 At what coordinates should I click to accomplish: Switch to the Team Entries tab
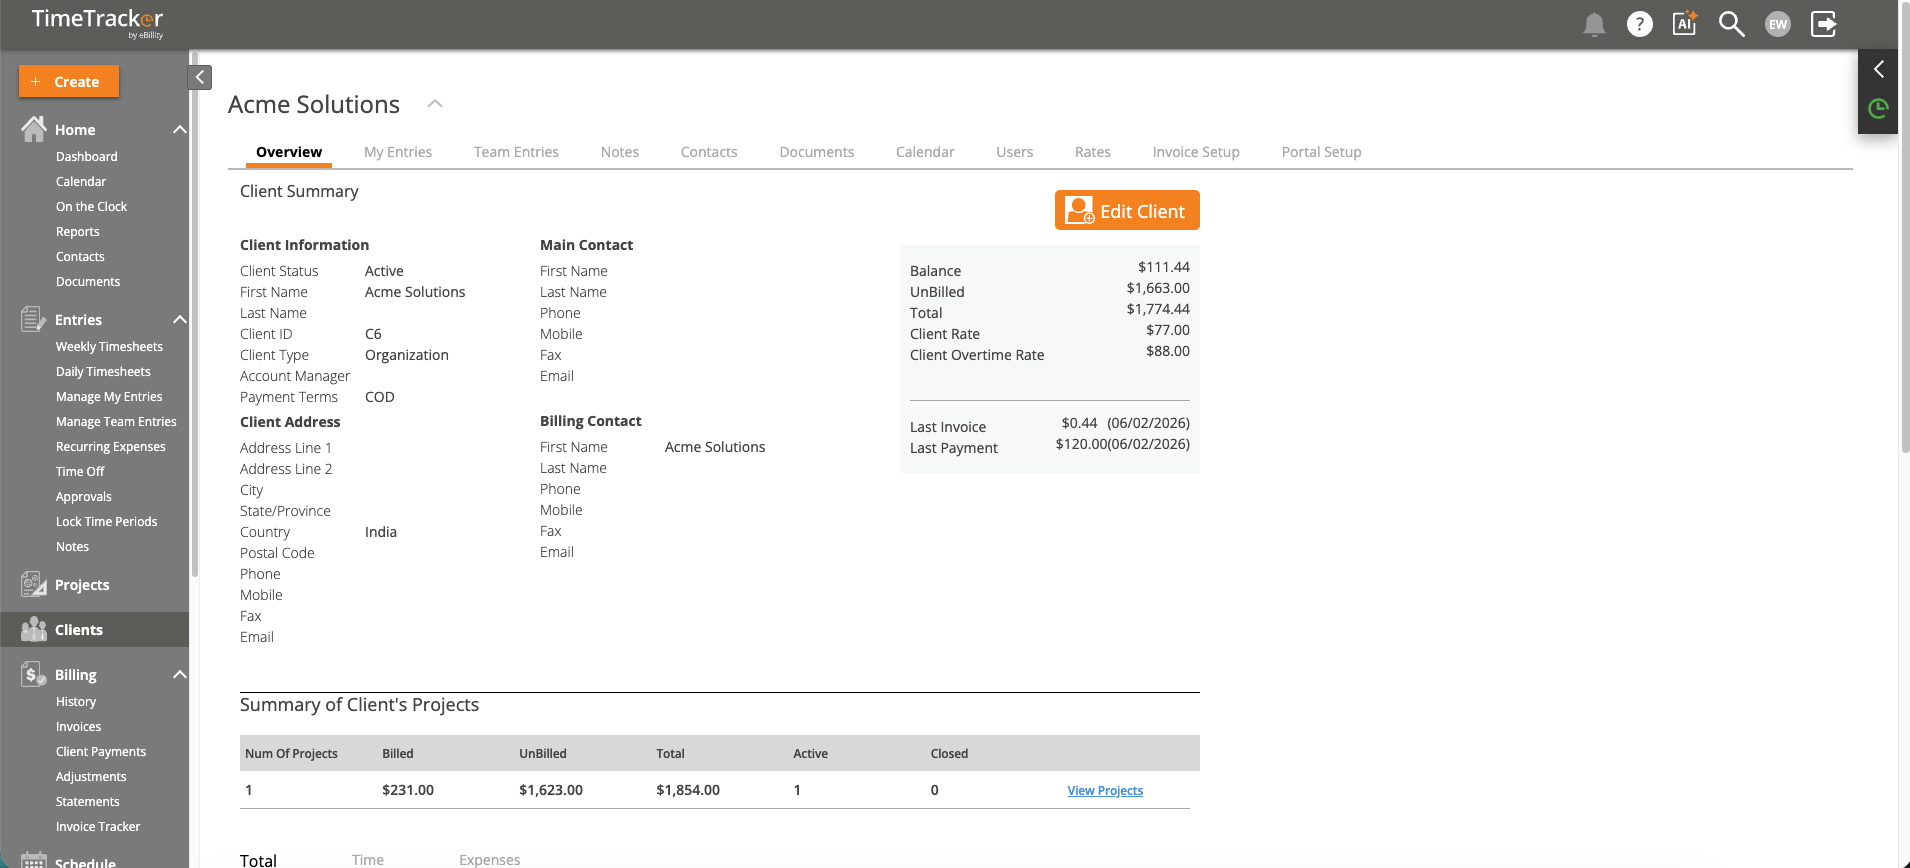click(x=516, y=152)
